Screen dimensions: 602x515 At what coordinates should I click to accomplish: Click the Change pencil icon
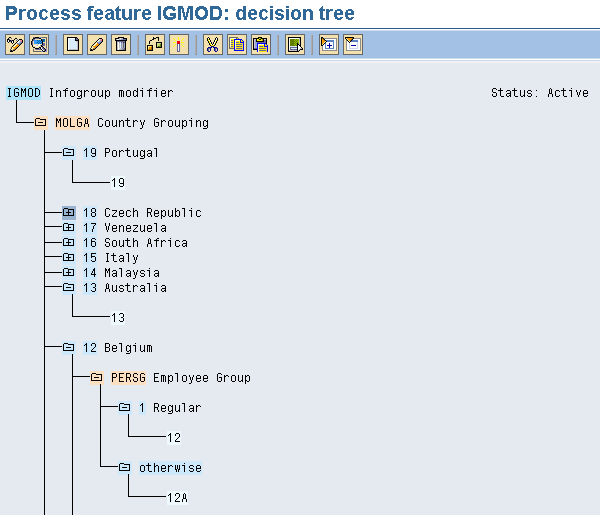pos(97,45)
